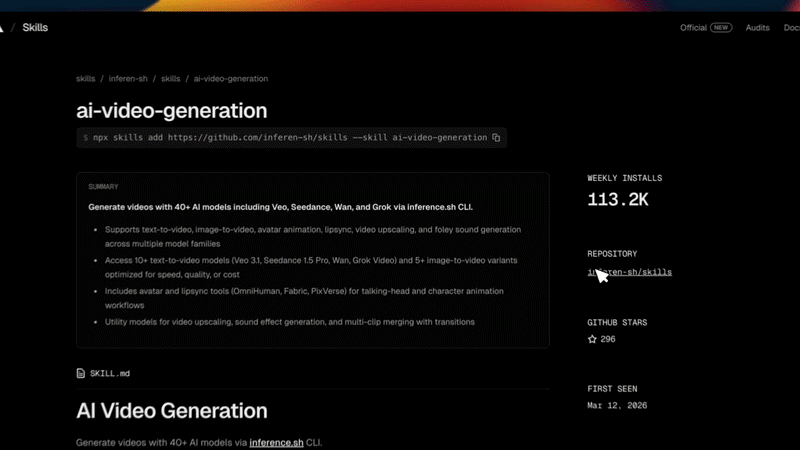The width and height of the screenshot is (800, 450).
Task: Click the 'SUMMARY' label
Action: tap(103, 187)
